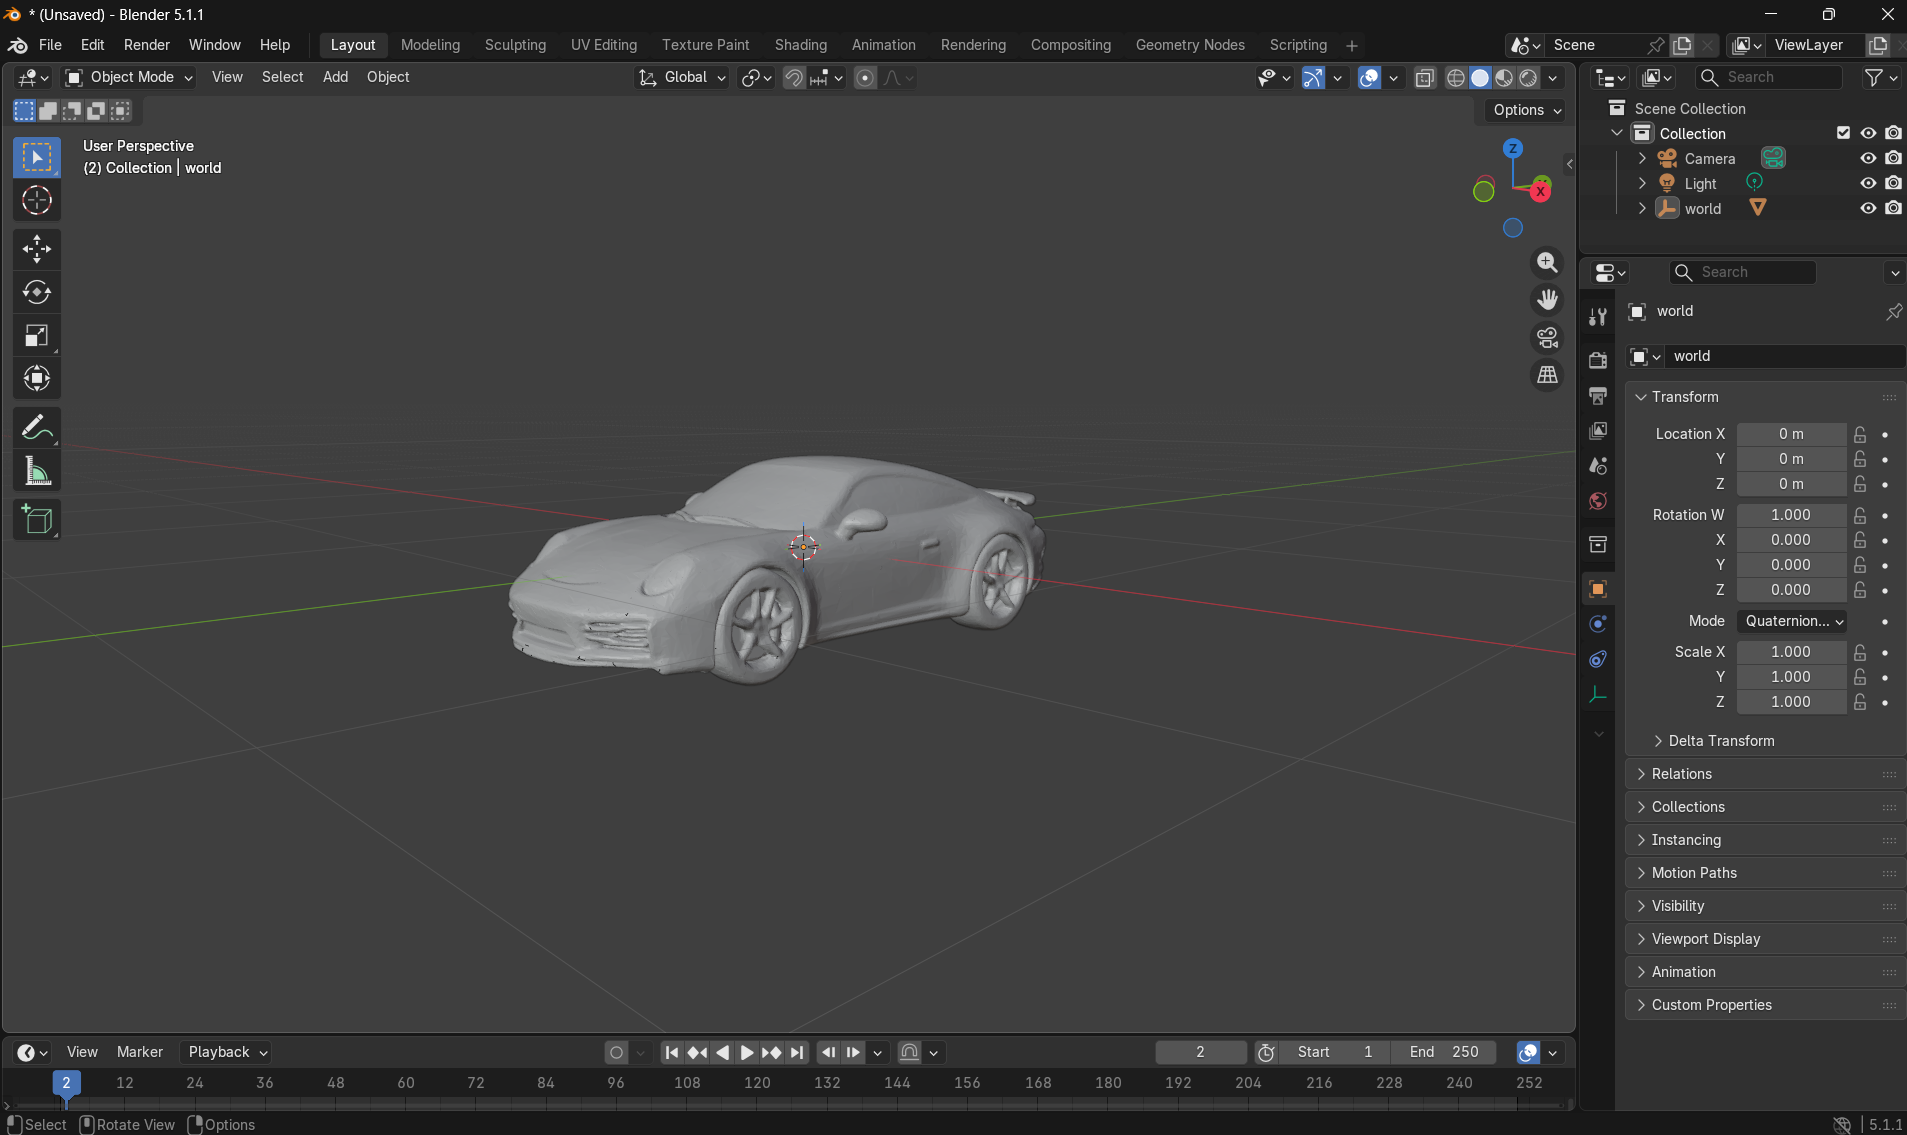Image resolution: width=1907 pixels, height=1135 pixels.
Task: Hide the Light object in viewport
Action: 1868,183
